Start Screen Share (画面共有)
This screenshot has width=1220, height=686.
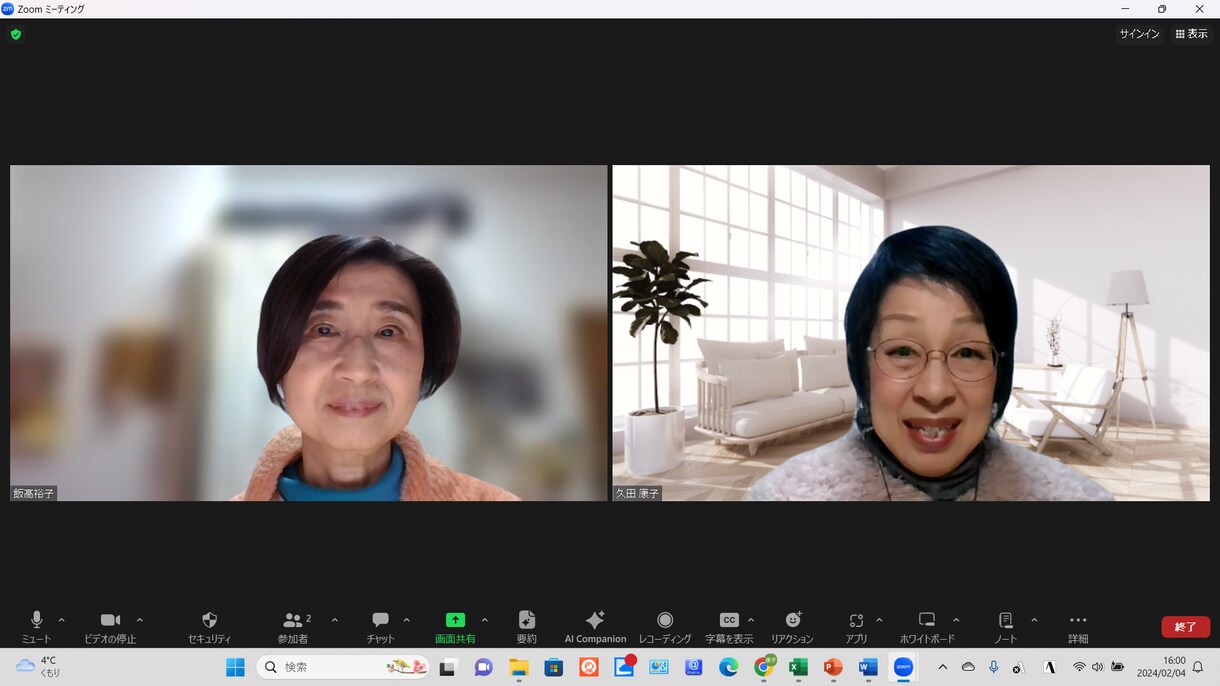pyautogui.click(x=455, y=627)
